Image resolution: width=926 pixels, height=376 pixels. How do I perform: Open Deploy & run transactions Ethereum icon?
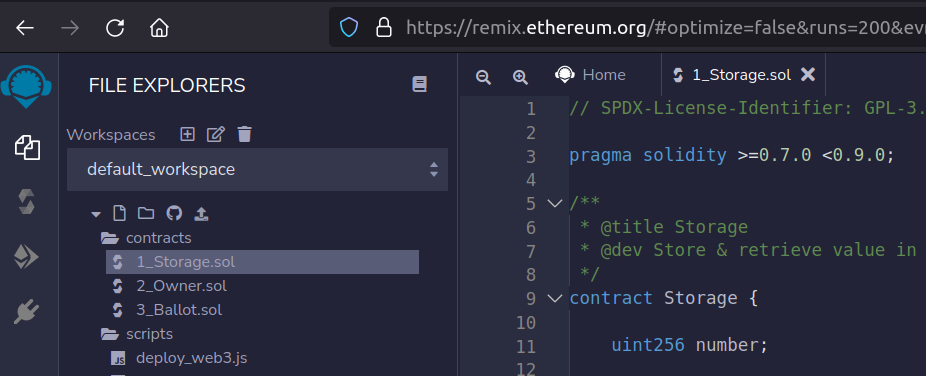[x=27, y=257]
